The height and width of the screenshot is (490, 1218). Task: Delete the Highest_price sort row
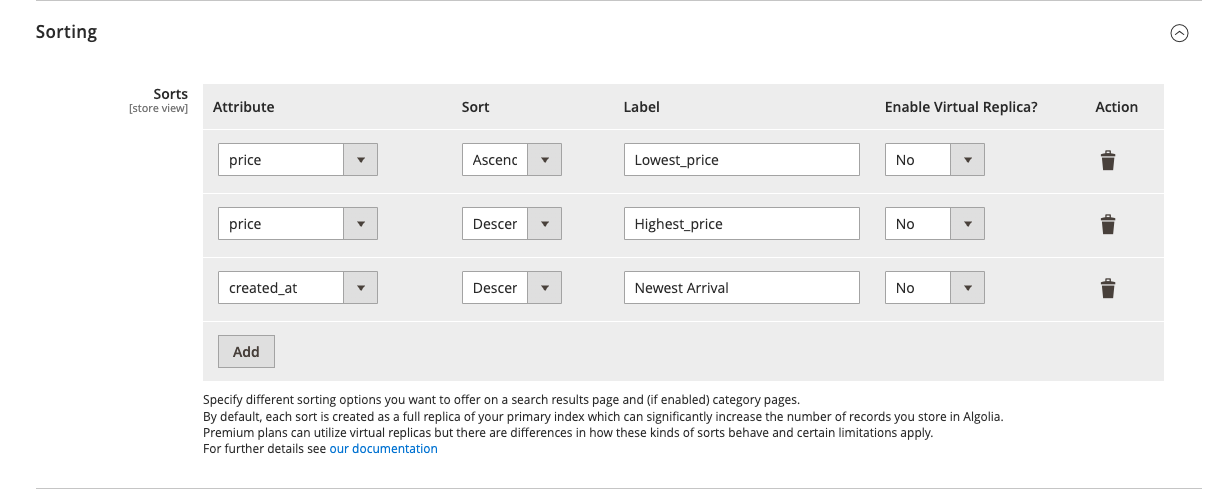click(x=1108, y=224)
